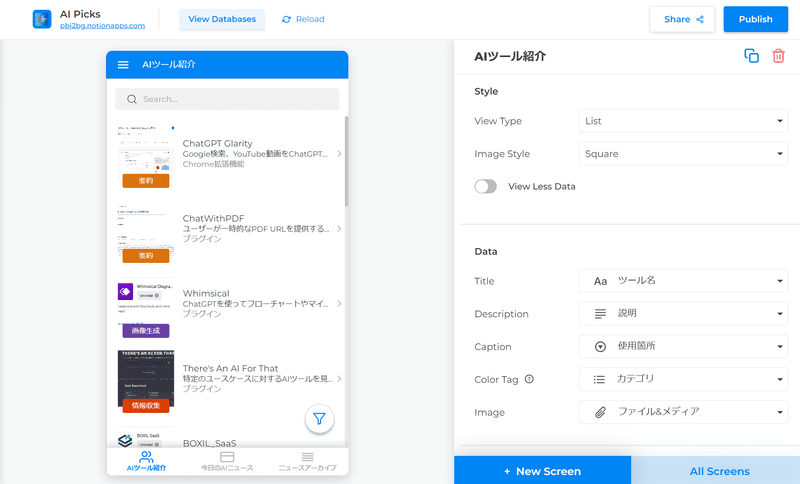Click There's An AI For That thumbnail
800x484 pixels.
146,378
